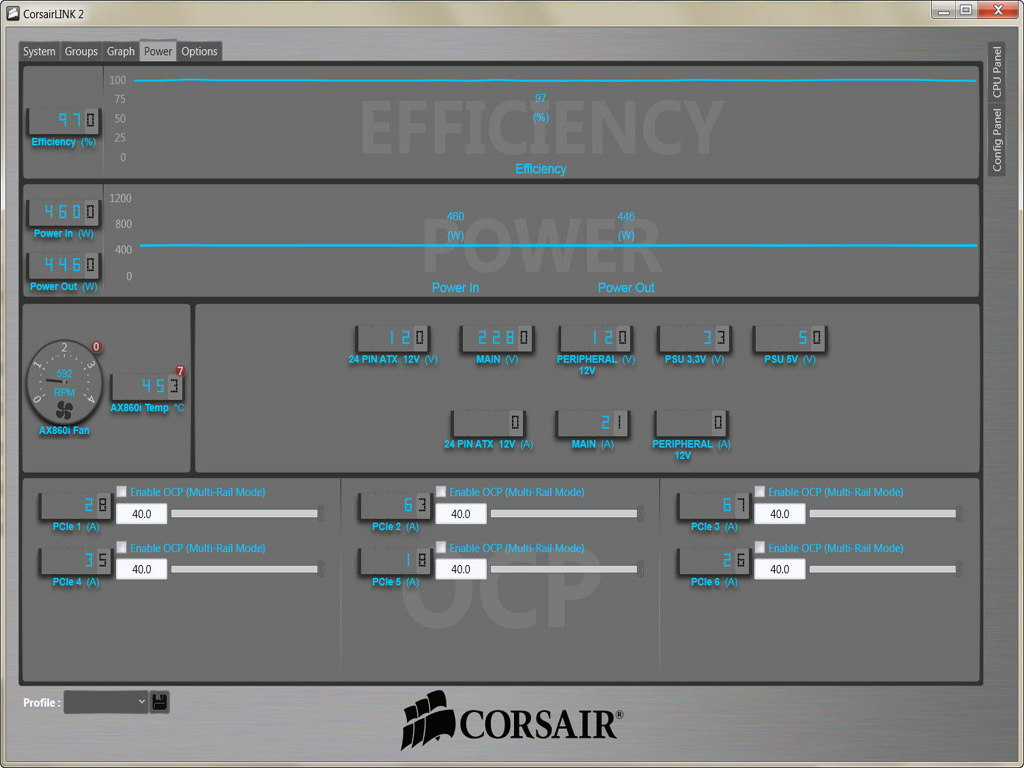Click the save profile floppy disk icon
This screenshot has height=768, width=1024.
159,702
